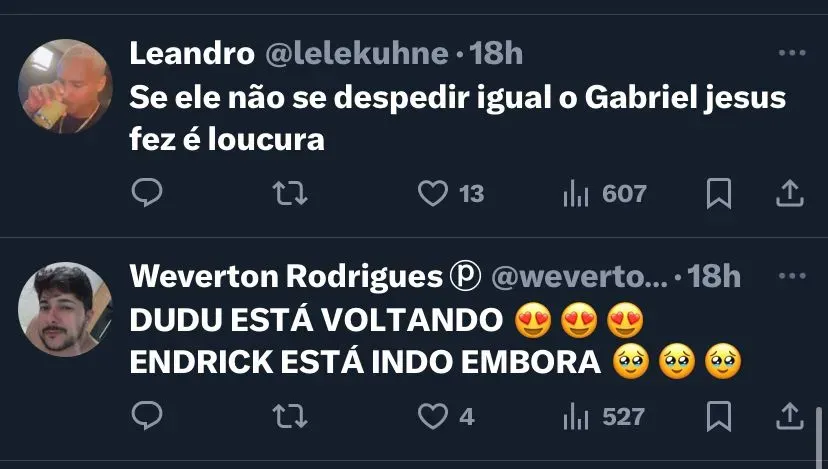The width and height of the screenshot is (828, 469).
Task: Share Weverton Rodrigues' tweet
Action: [x=789, y=416]
